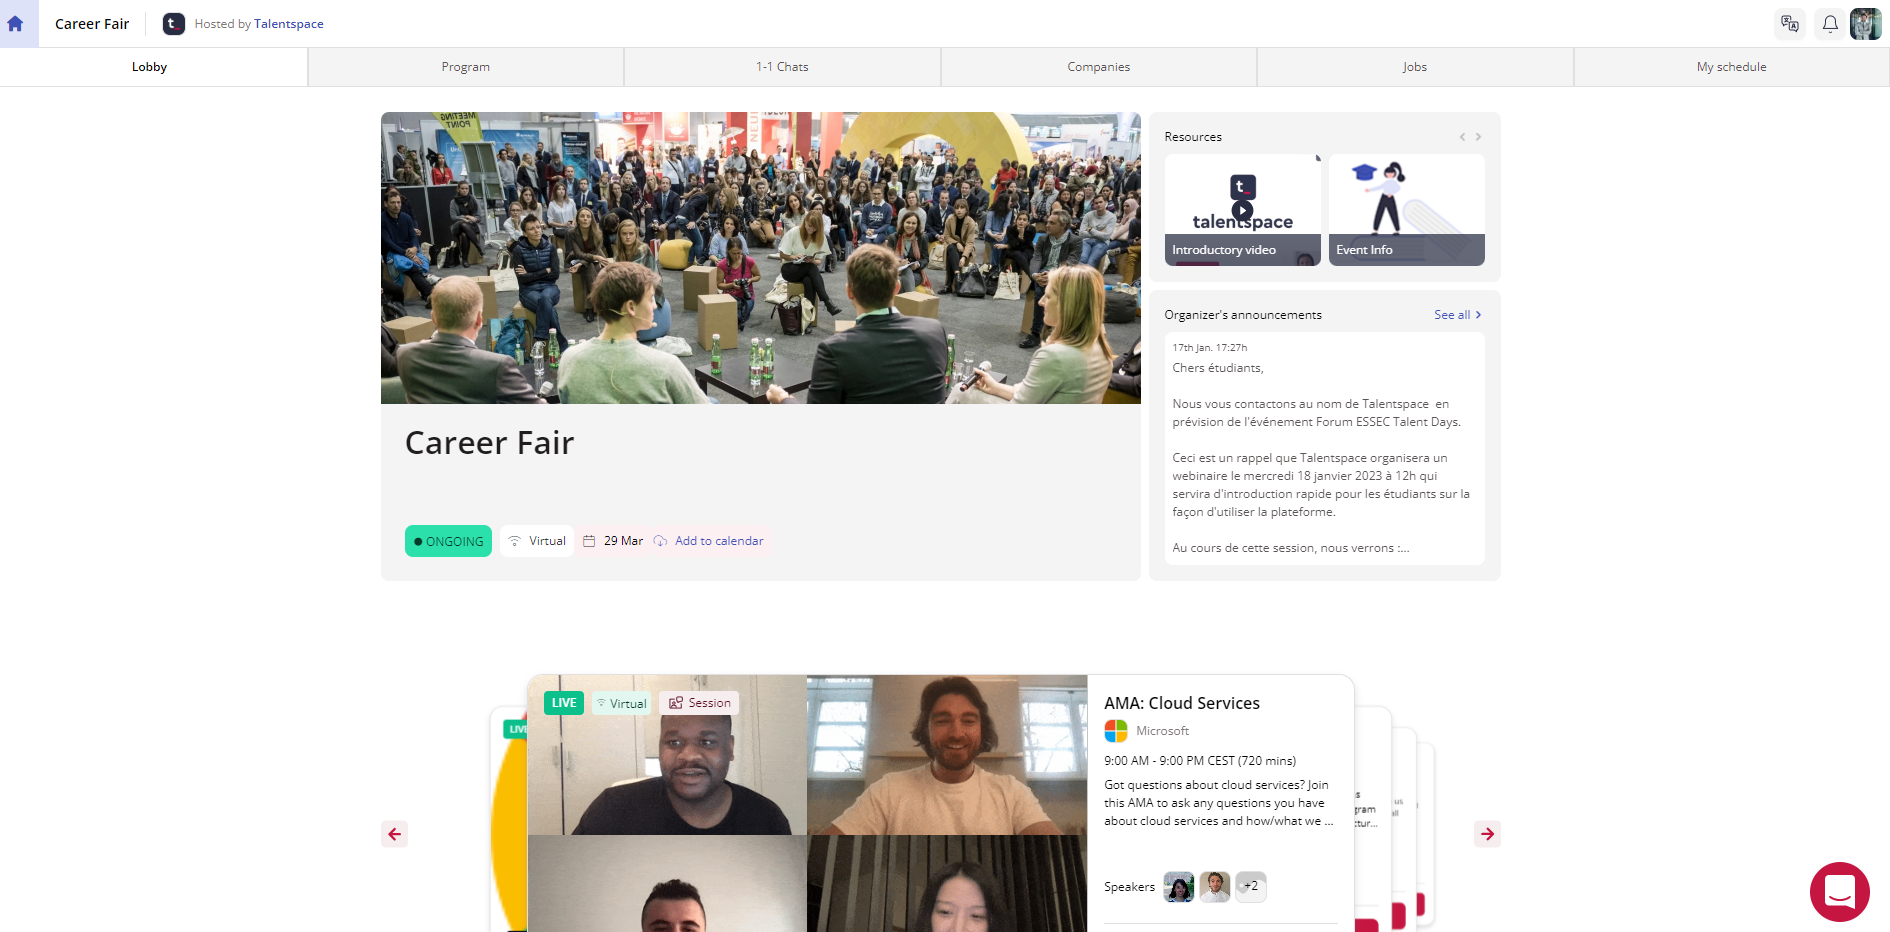Open notifications bell

click(x=1830, y=24)
